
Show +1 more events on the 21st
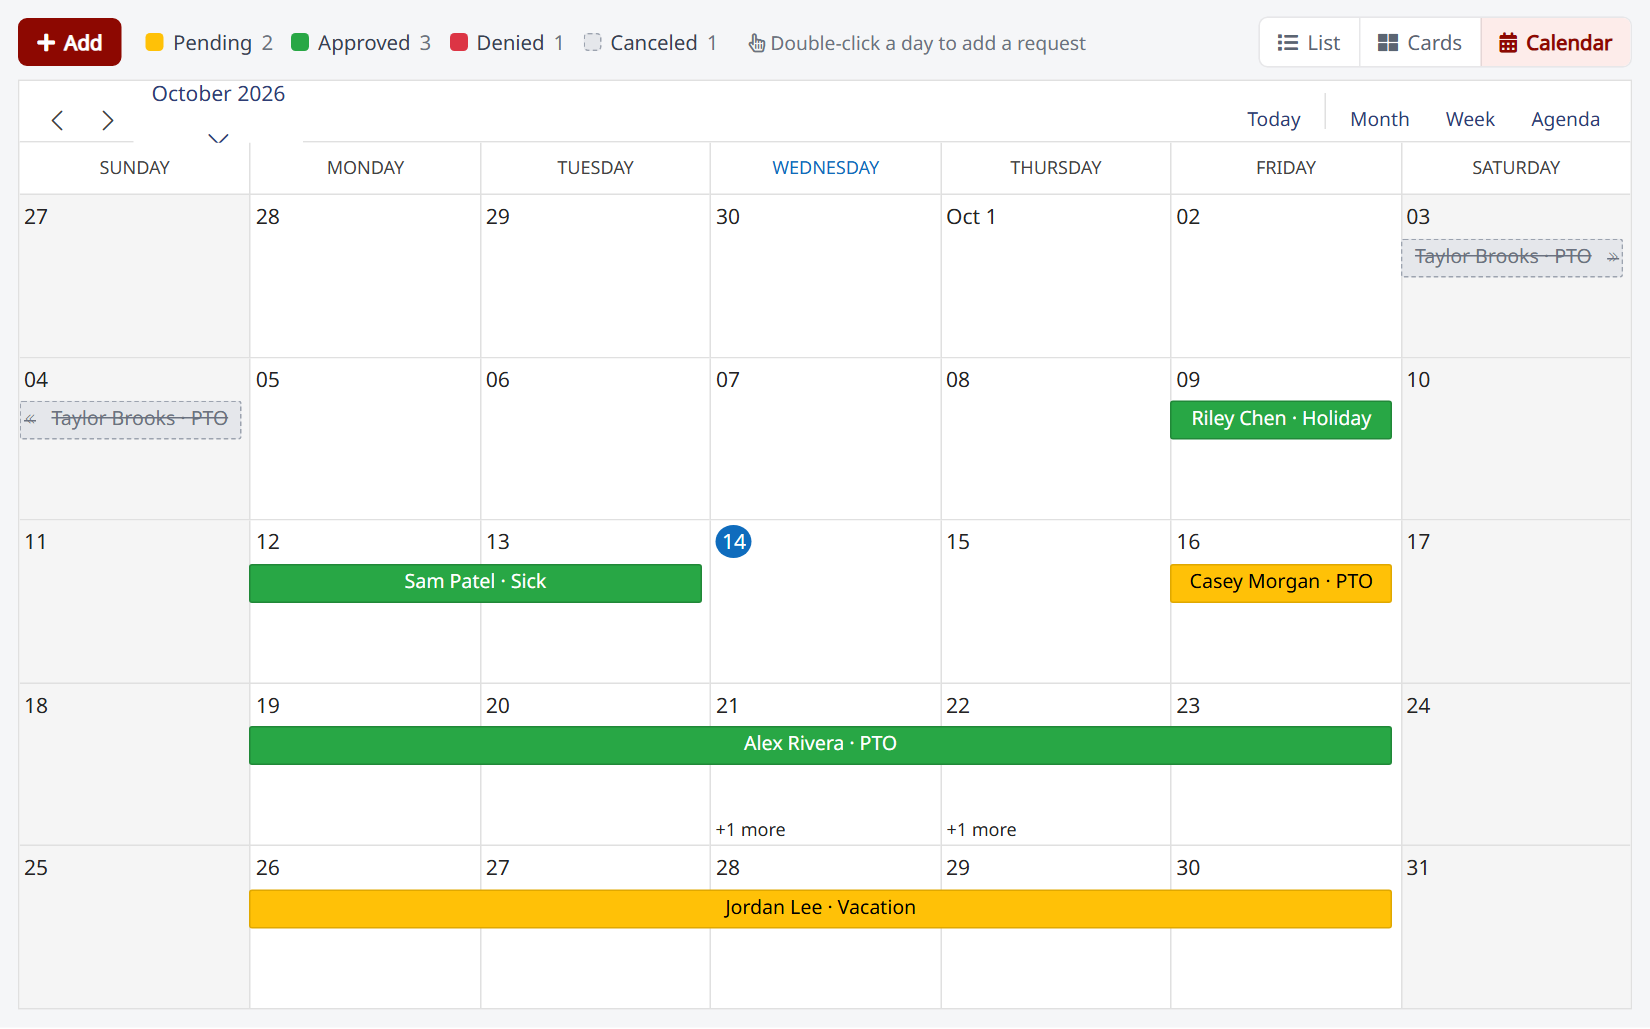[x=750, y=830]
